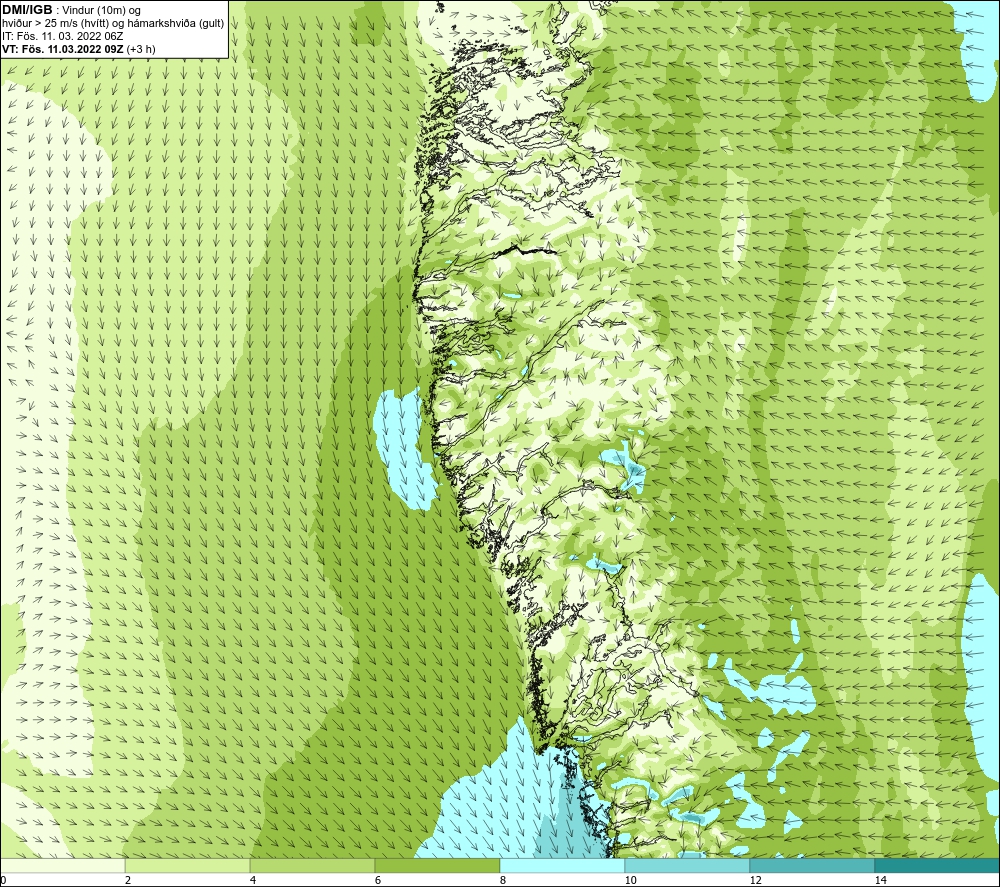The image size is (1000, 887).
Task: Click the 4–6 m/s green legend segment
Action: click(x=312, y=866)
